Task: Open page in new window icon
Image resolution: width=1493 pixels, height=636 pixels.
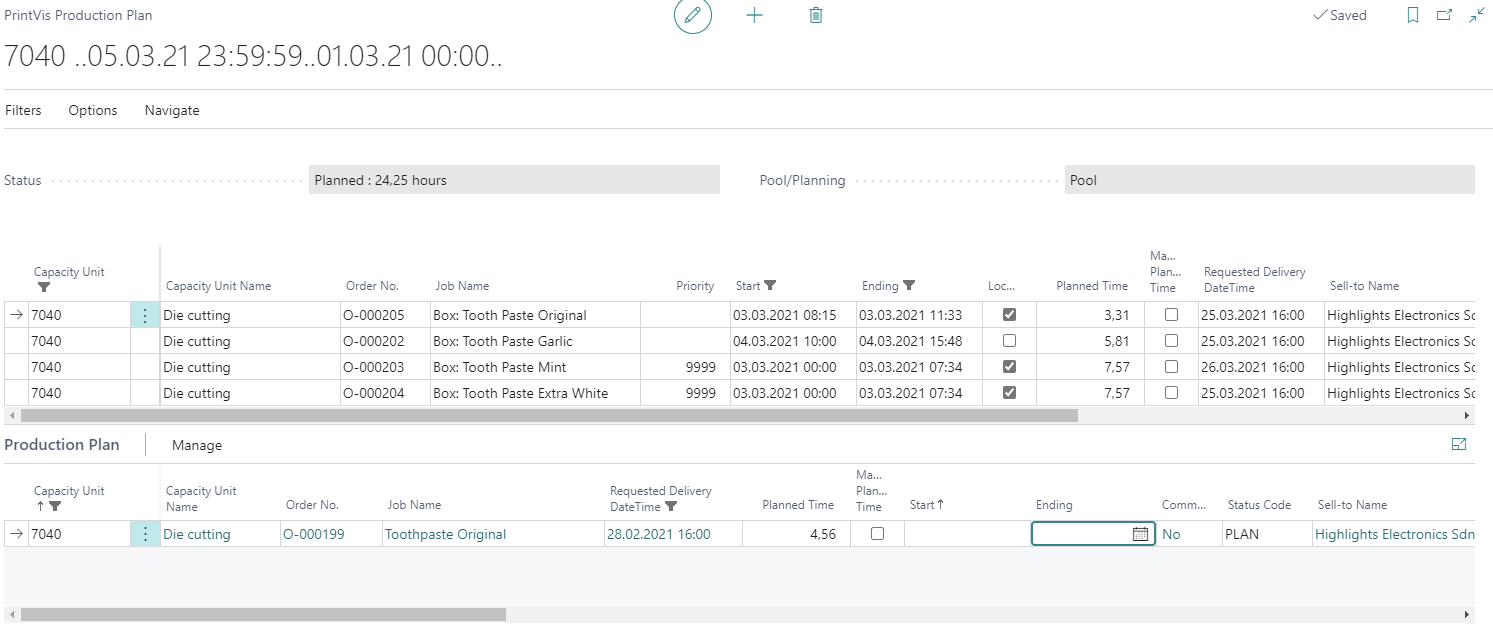Action: coord(1444,16)
